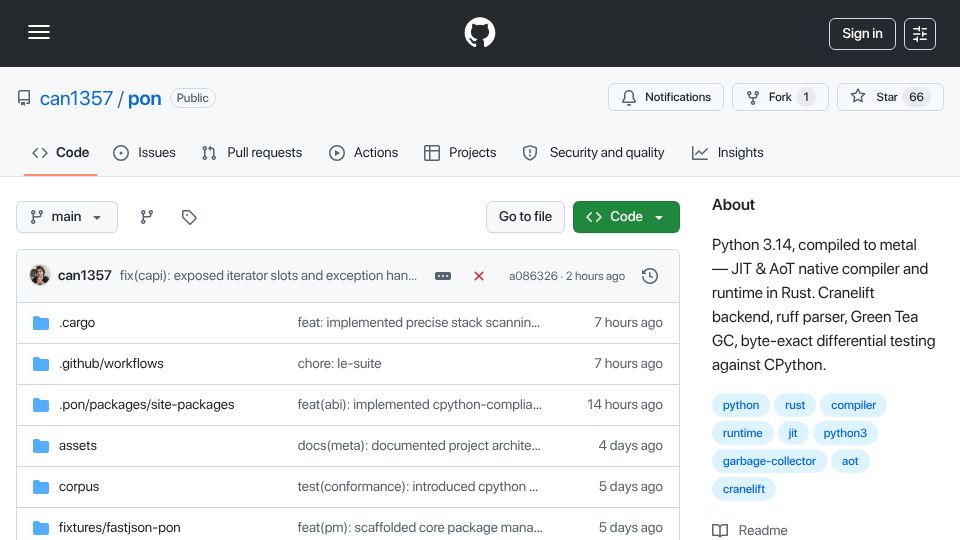Click the assets folder icon
This screenshot has height=540, width=960.
[x=41, y=446]
